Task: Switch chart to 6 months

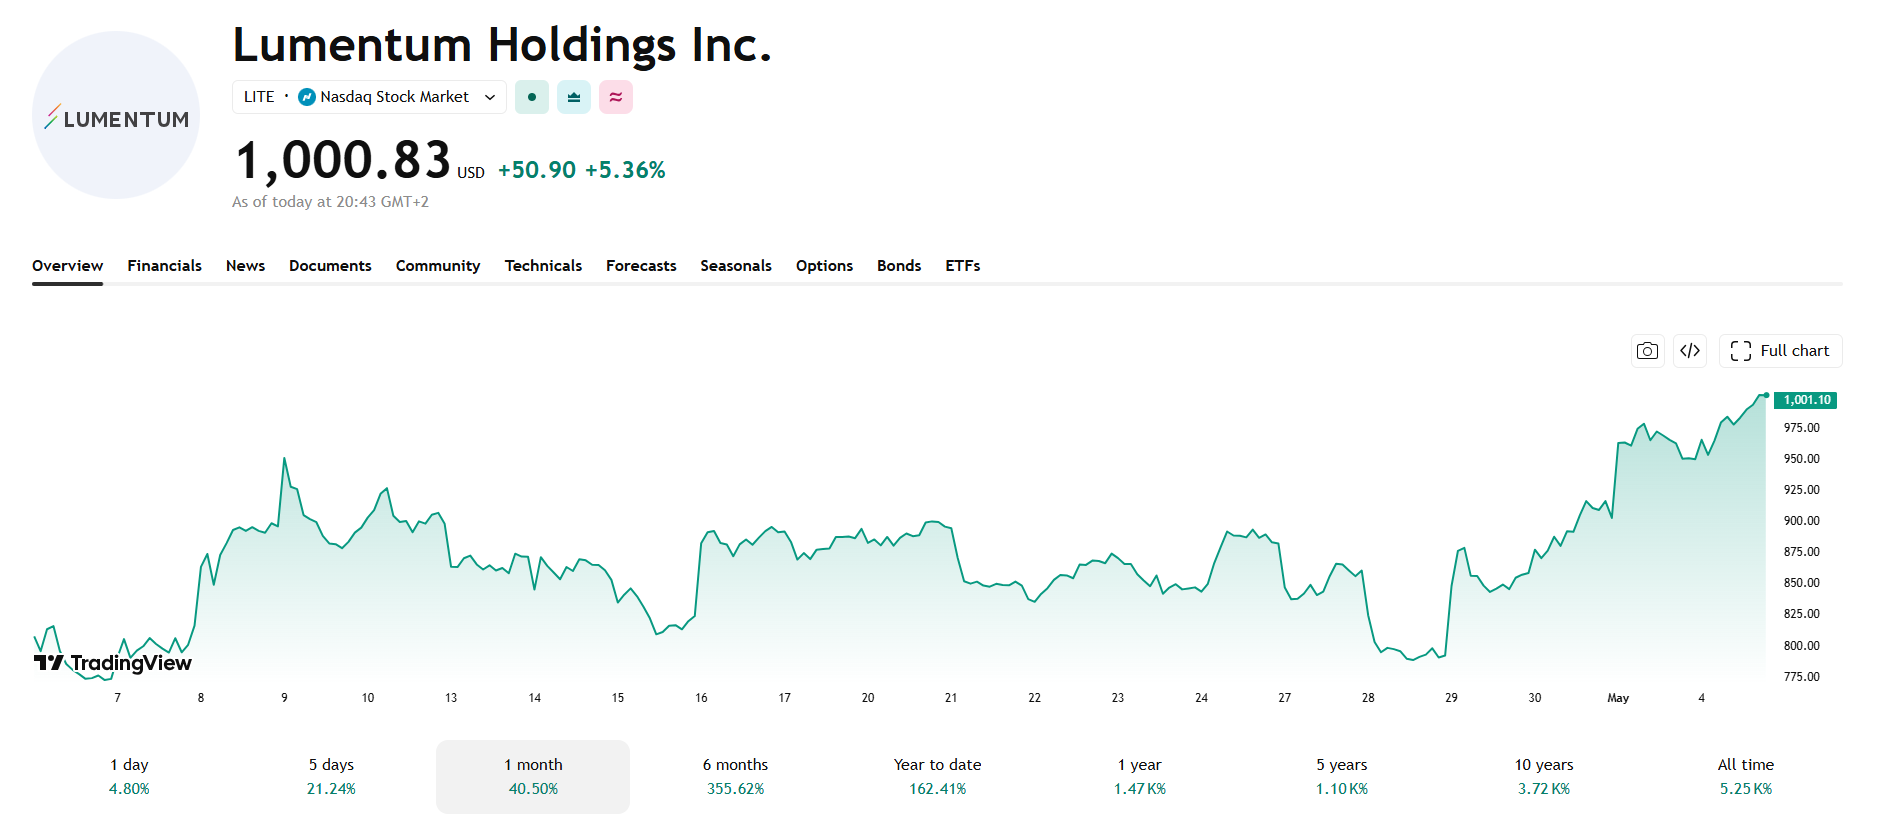Action: 735,776
